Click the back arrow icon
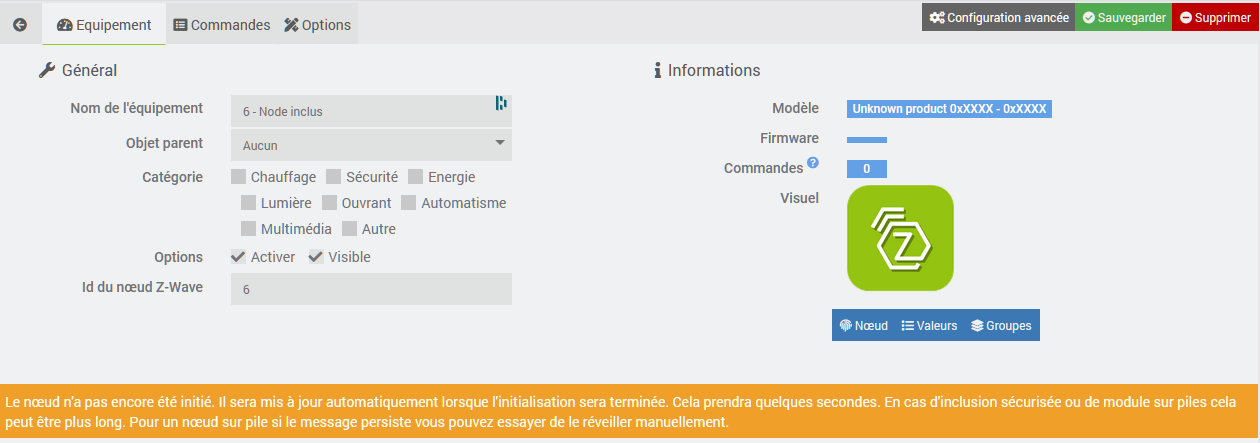1260x443 pixels. coord(20,24)
